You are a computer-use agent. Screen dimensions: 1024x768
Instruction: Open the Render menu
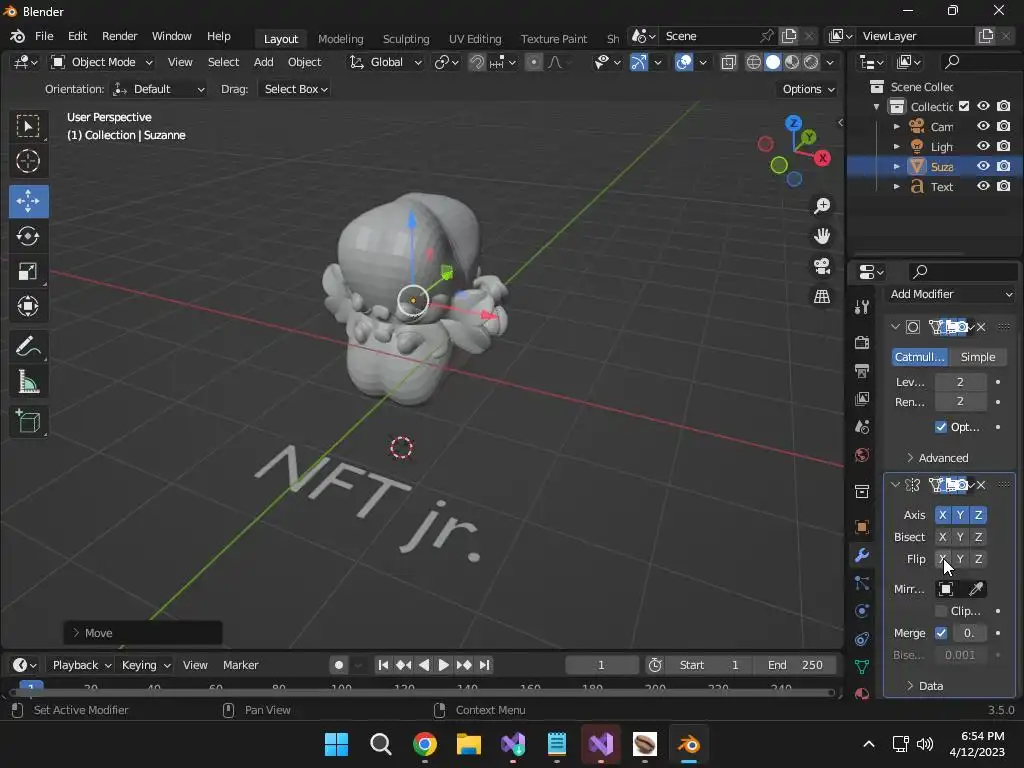click(120, 36)
